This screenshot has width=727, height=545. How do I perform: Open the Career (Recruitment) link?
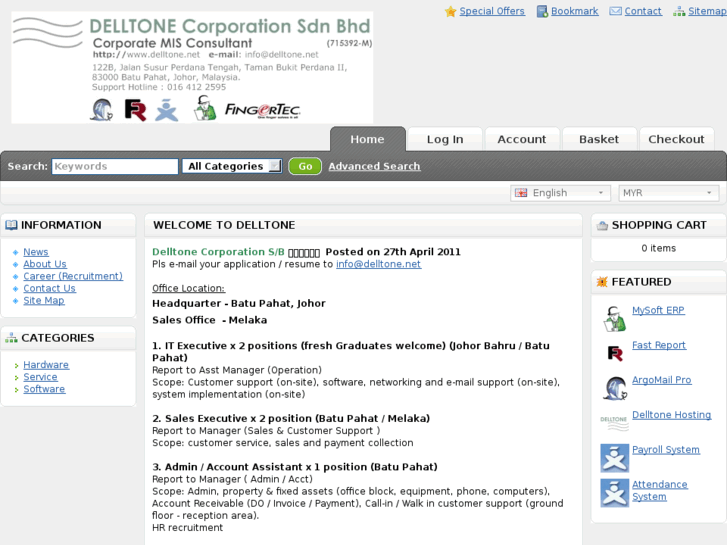tap(73, 276)
